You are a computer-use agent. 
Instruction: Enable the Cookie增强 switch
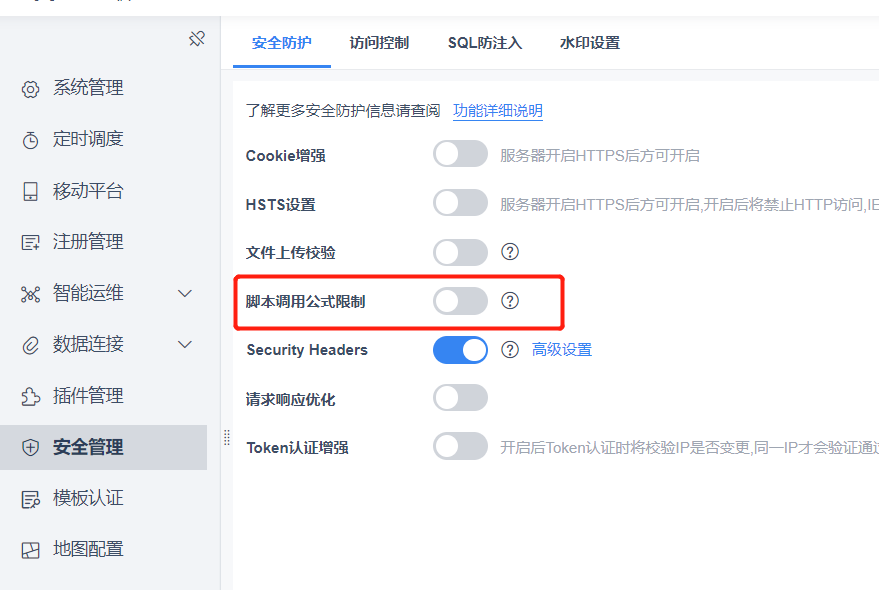click(x=460, y=154)
